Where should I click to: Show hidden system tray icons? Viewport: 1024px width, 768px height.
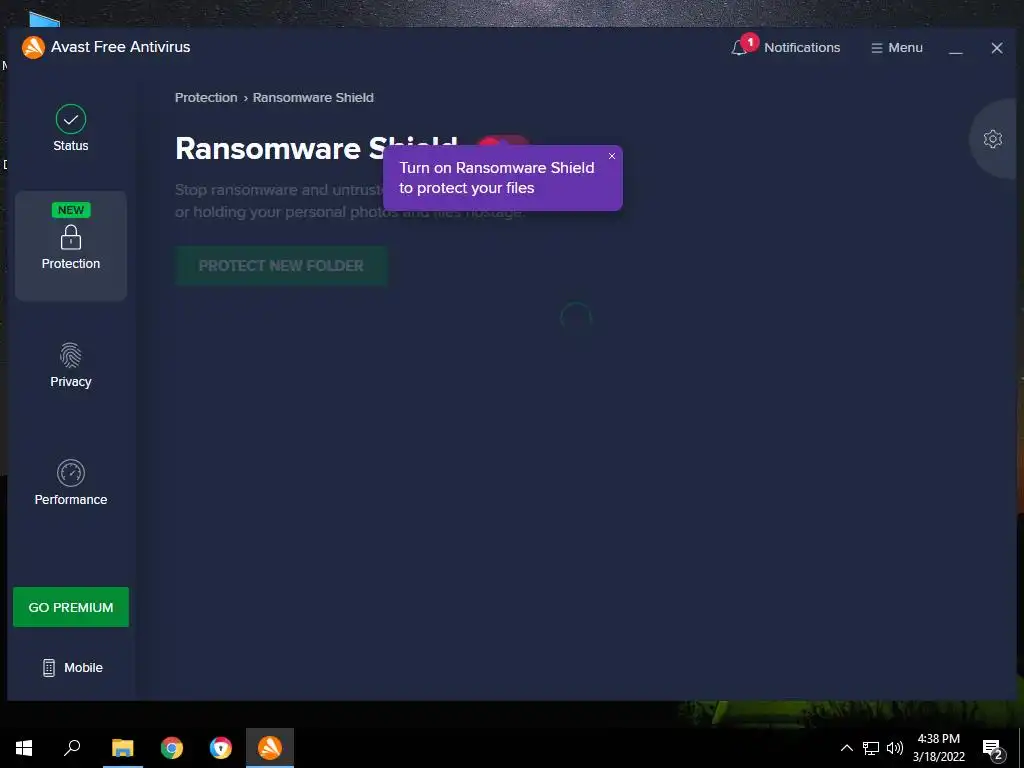click(x=846, y=748)
